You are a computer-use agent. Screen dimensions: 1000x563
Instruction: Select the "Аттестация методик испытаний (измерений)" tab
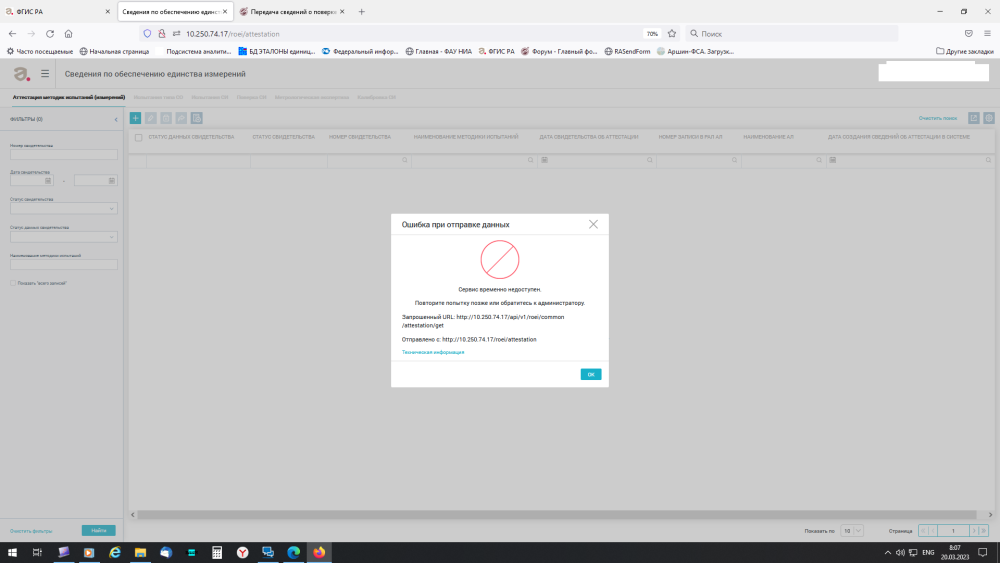tap(68, 98)
